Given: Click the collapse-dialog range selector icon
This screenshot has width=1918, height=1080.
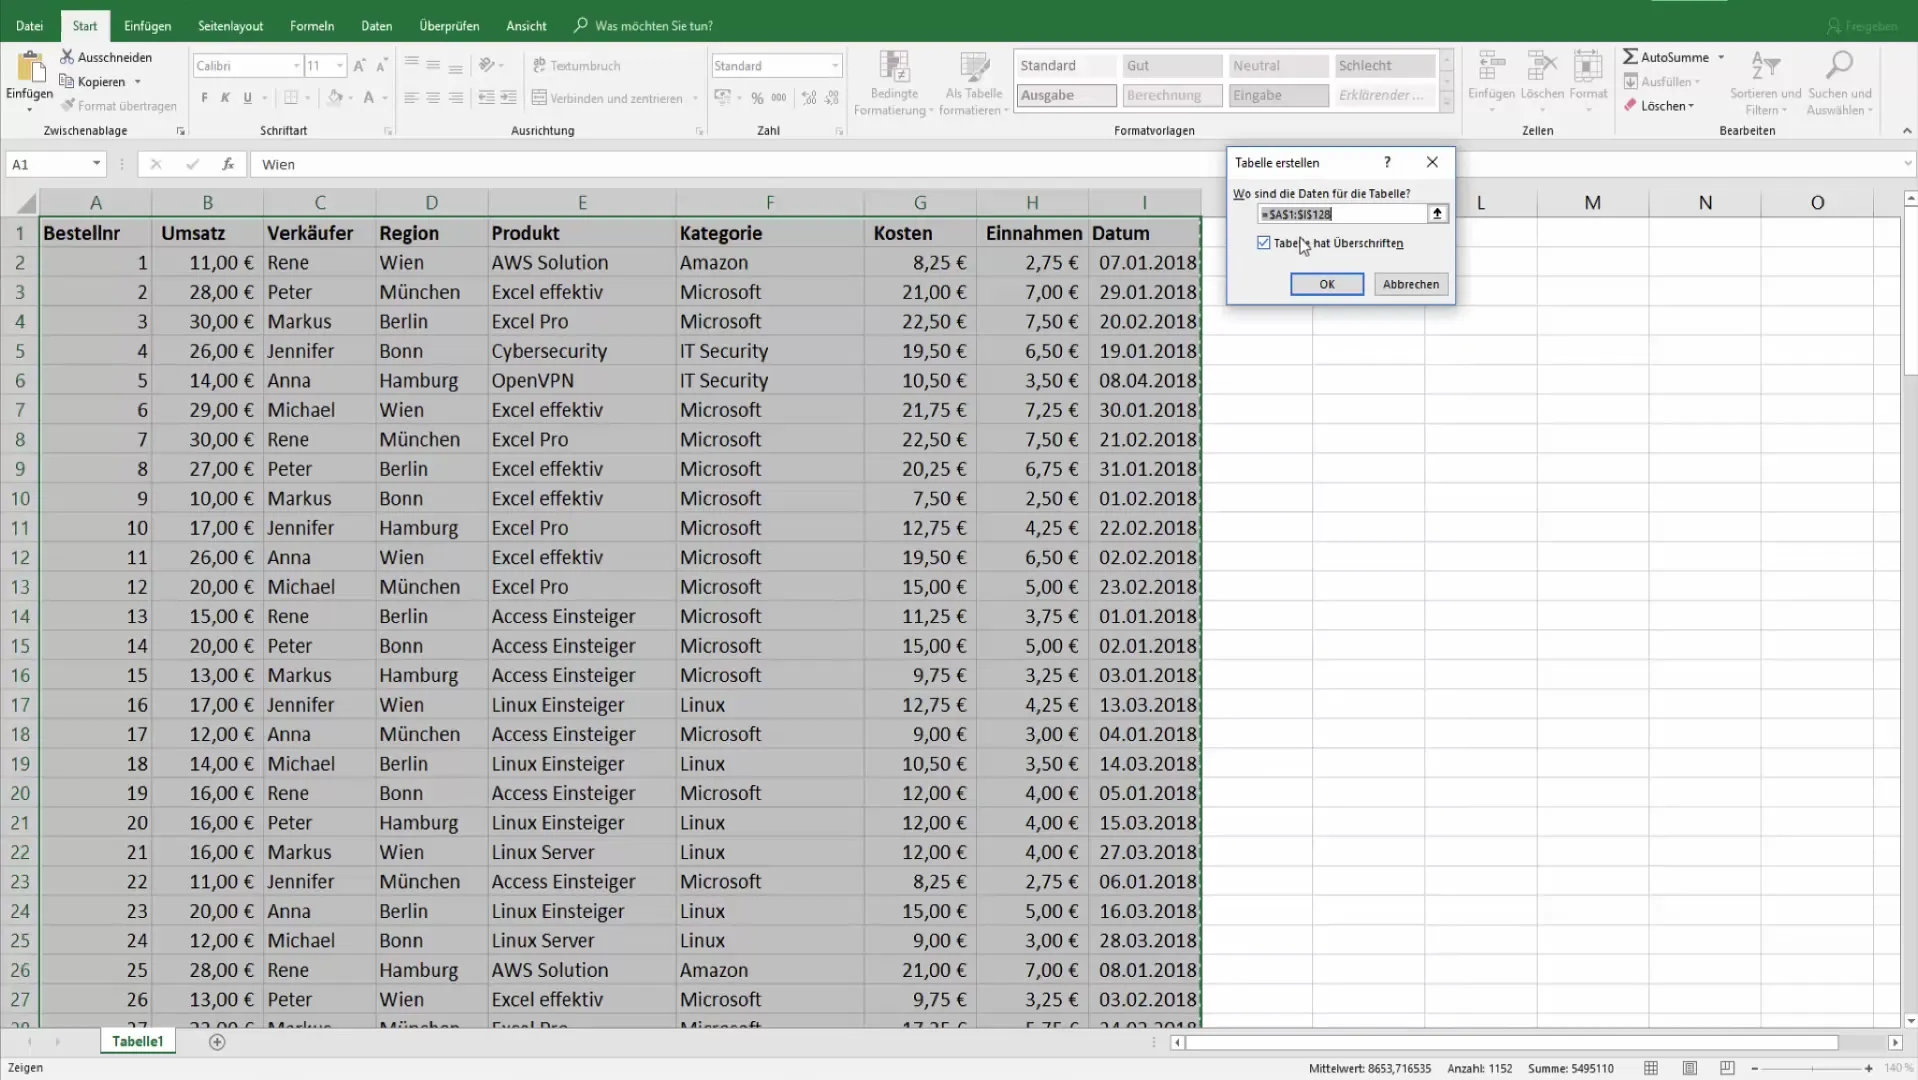Looking at the screenshot, I should [1437, 214].
